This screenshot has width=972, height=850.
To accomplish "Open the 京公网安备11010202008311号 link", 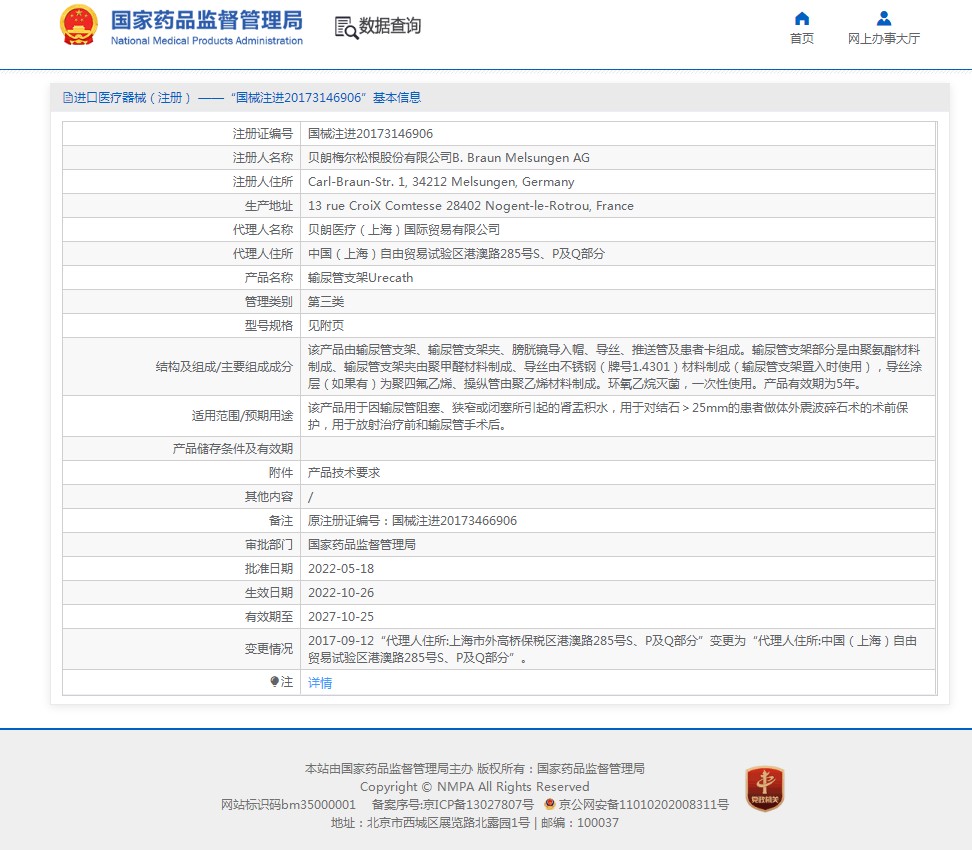I will pos(643,804).
